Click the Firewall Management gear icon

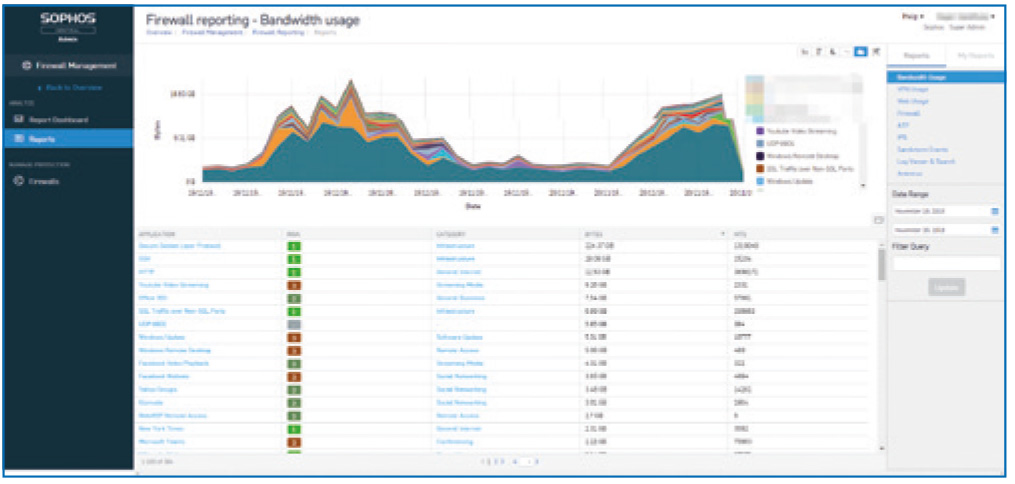27,66
